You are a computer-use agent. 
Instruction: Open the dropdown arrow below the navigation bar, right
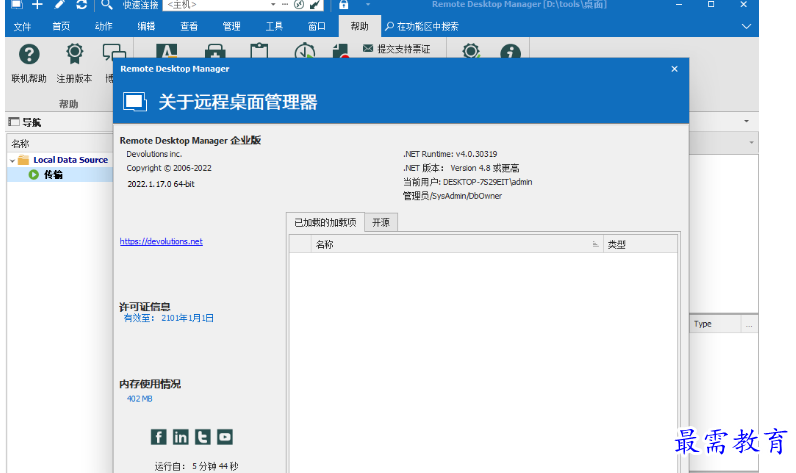751,143
